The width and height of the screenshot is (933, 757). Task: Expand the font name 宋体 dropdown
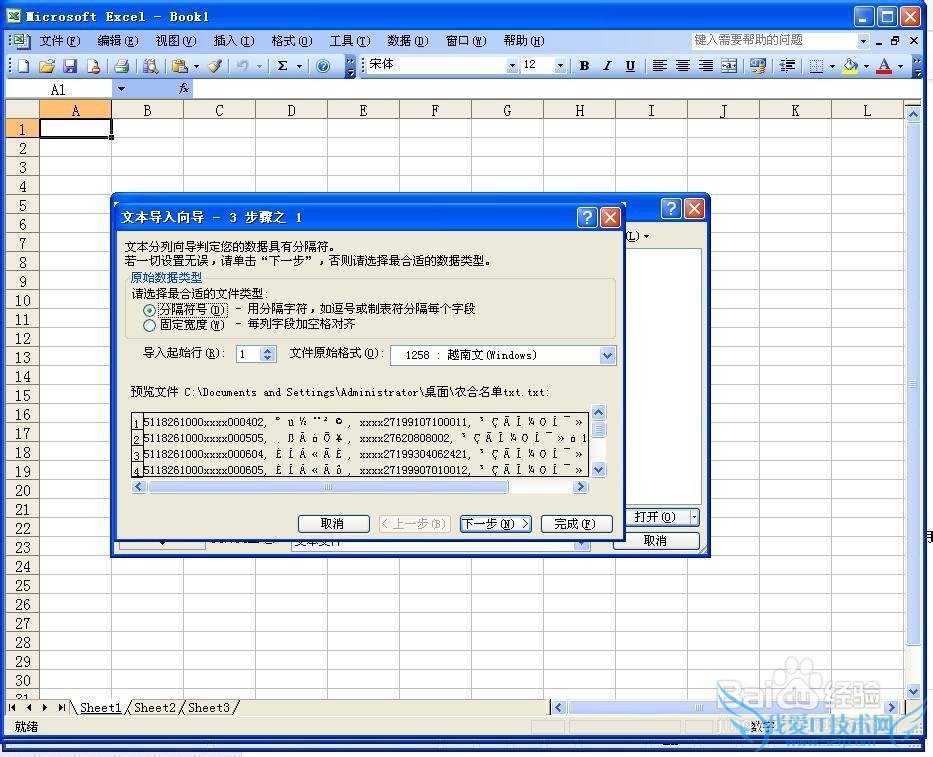coord(512,66)
